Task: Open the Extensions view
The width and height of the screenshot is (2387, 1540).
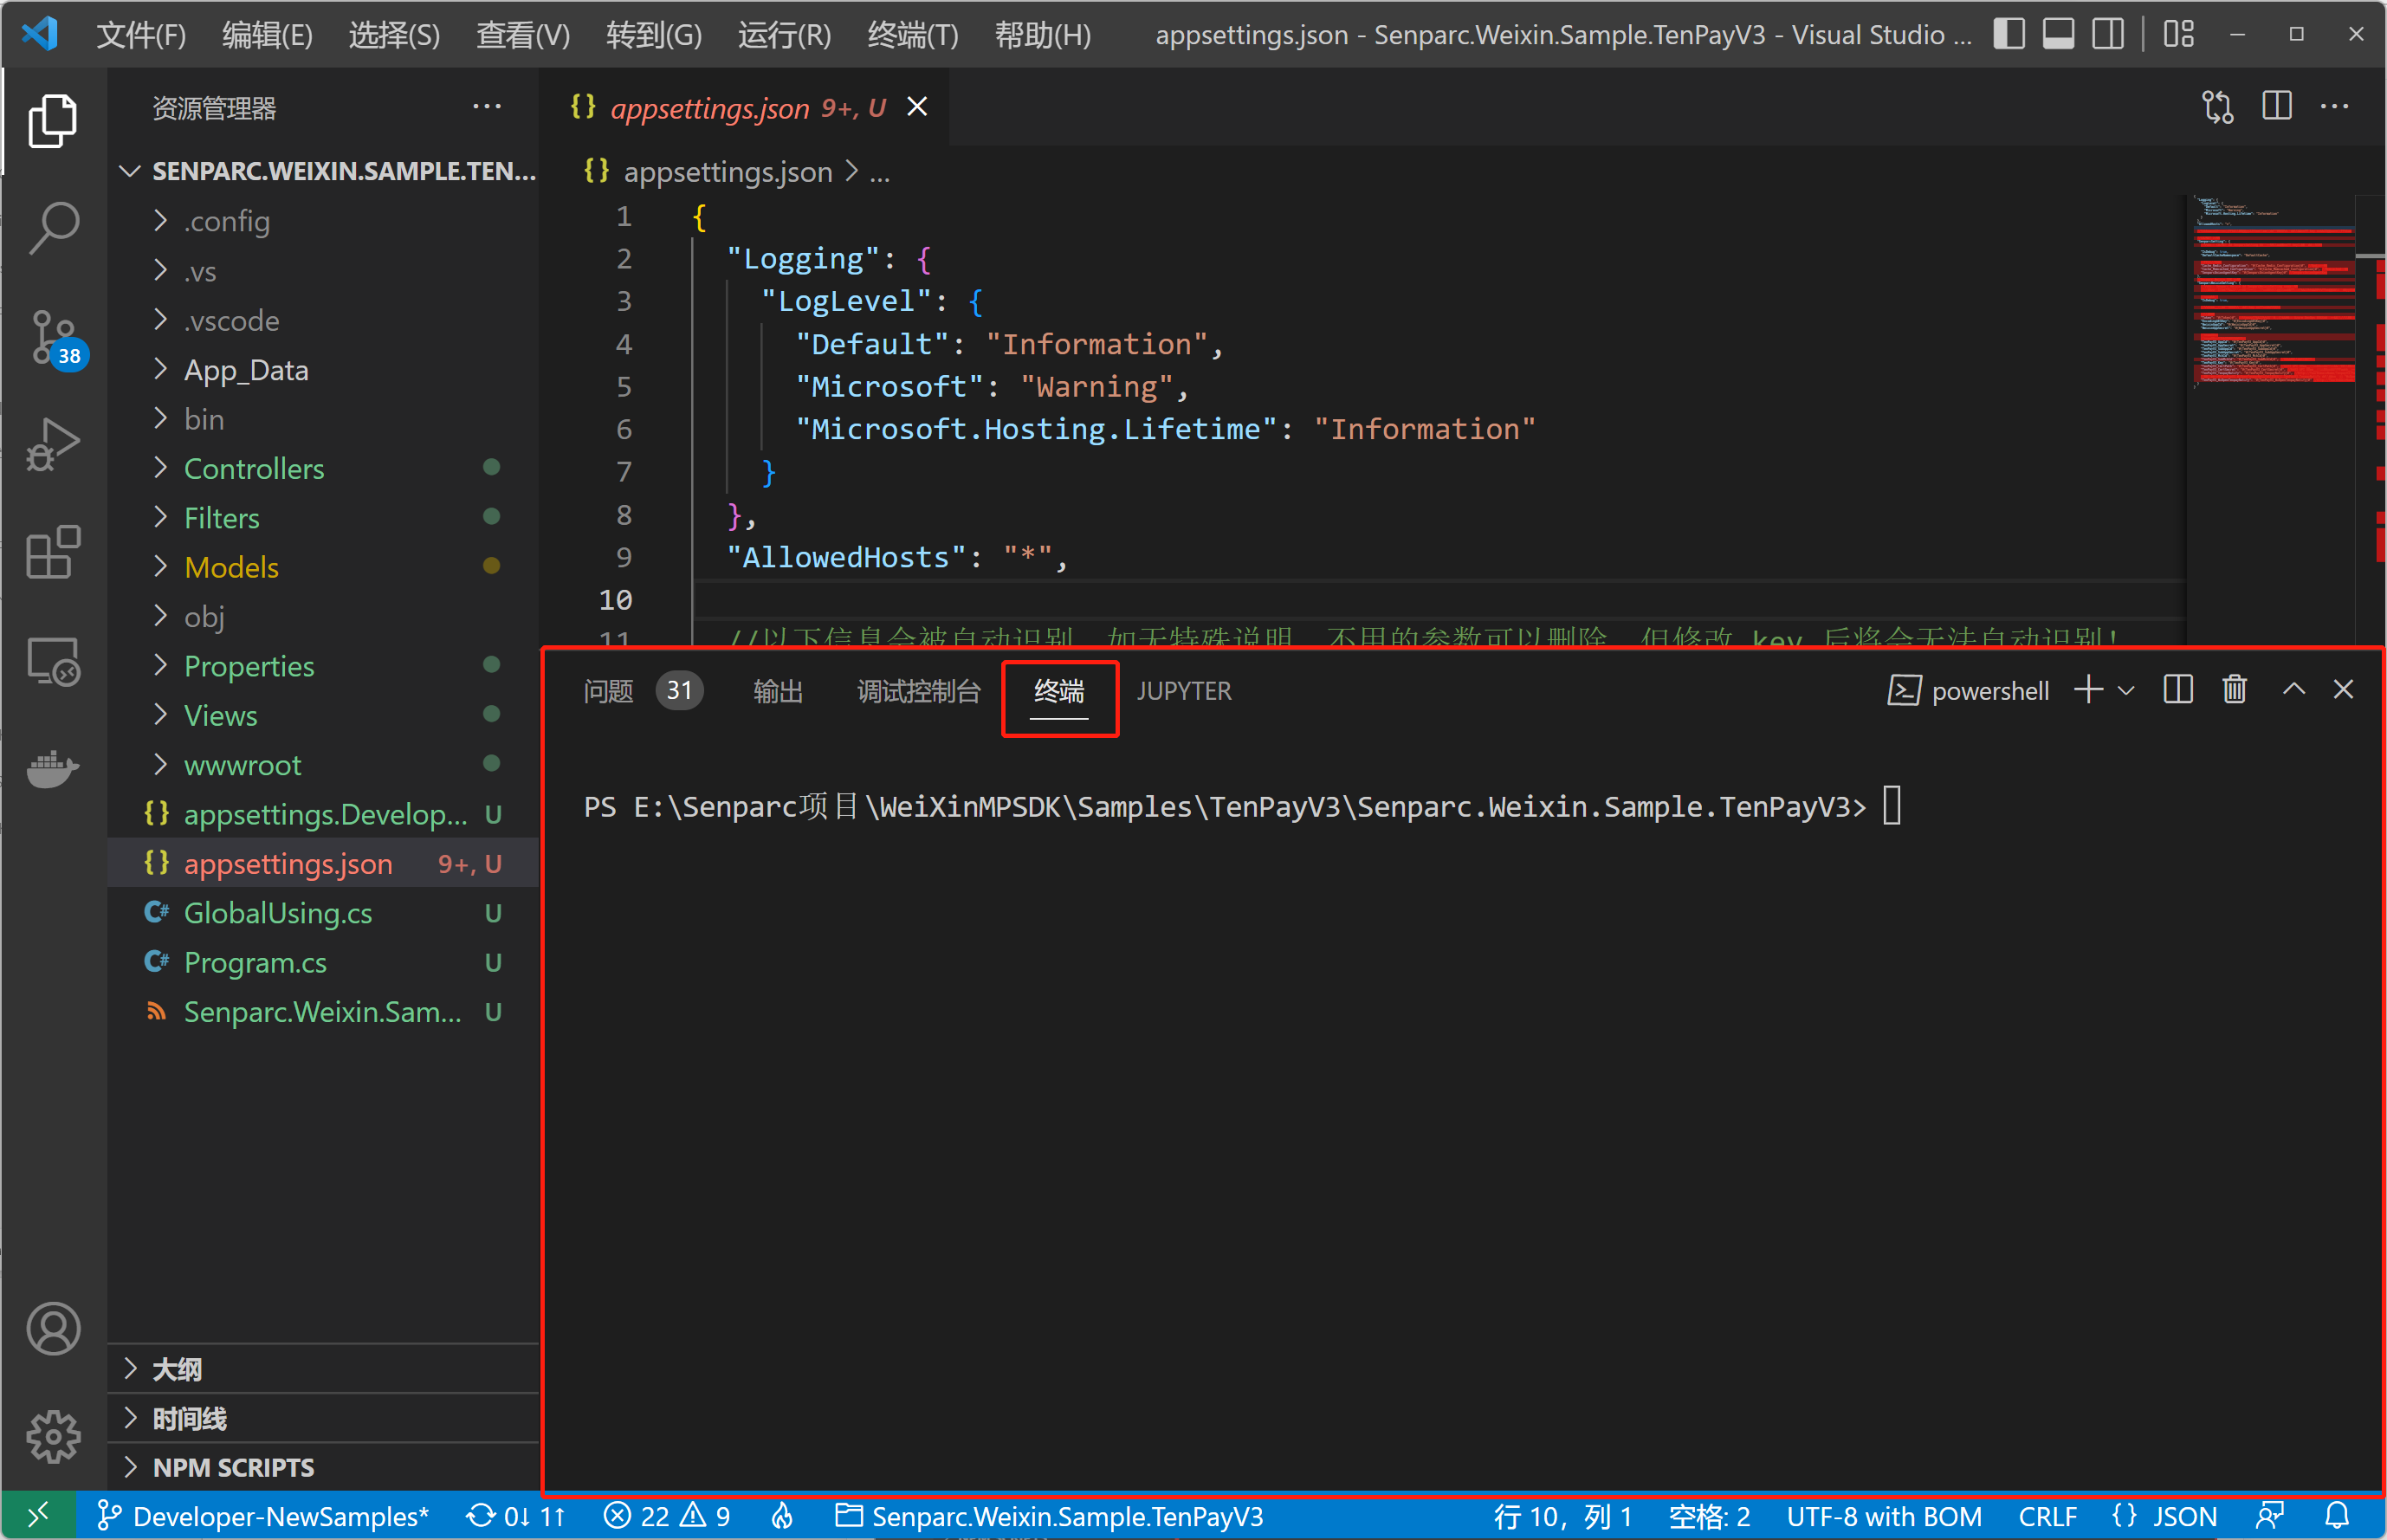Action: [x=53, y=553]
